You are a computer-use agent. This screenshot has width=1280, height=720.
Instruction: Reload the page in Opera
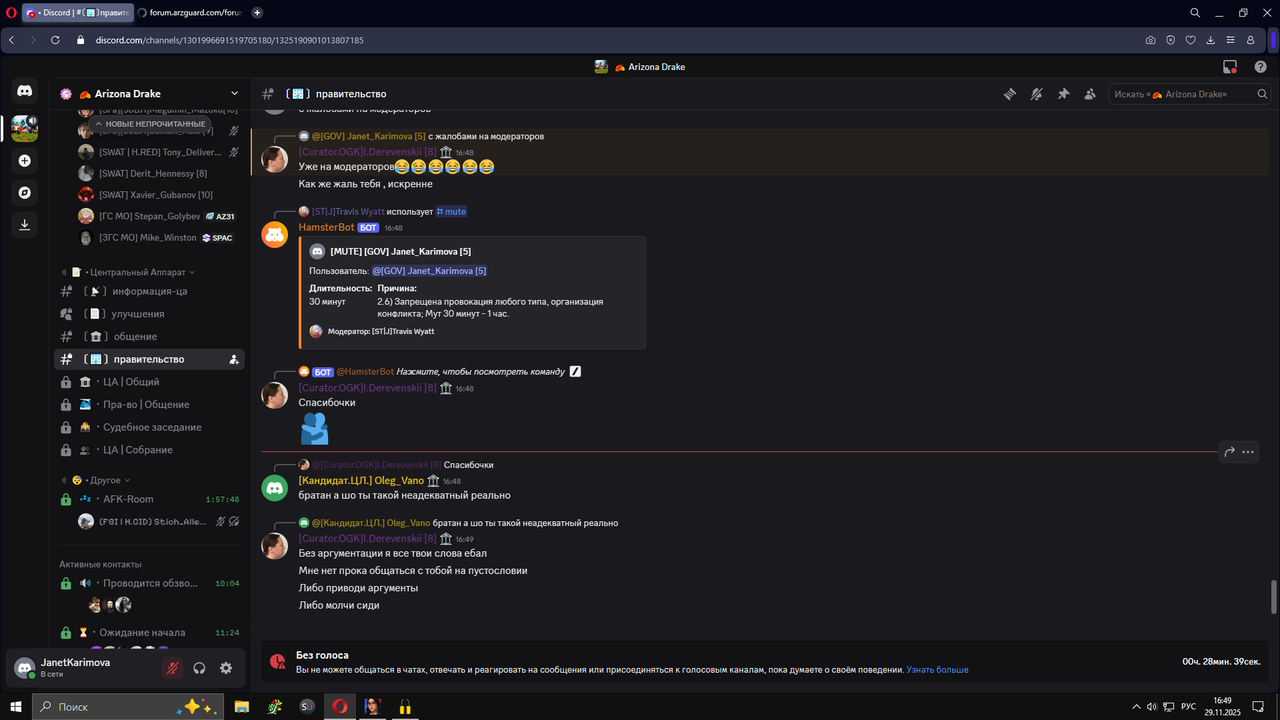[x=55, y=40]
